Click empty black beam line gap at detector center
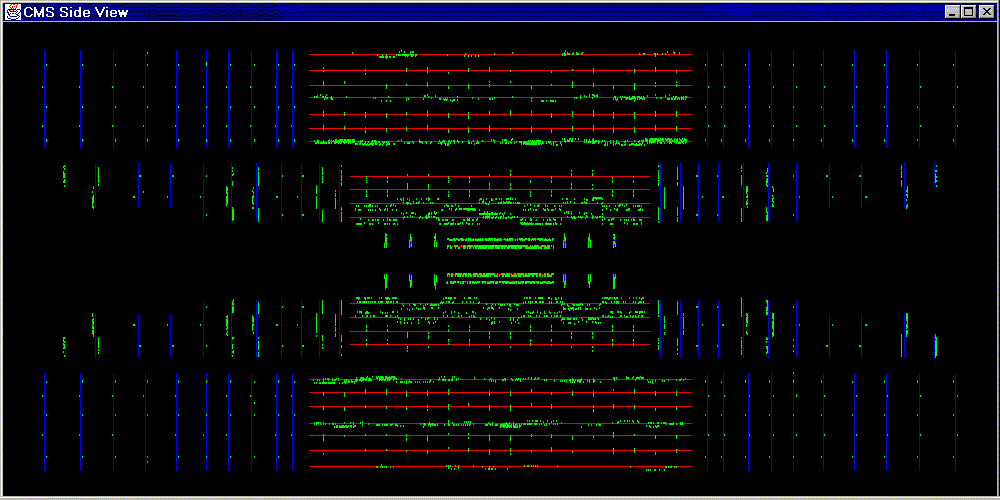The width and height of the screenshot is (1000, 500). point(500,258)
